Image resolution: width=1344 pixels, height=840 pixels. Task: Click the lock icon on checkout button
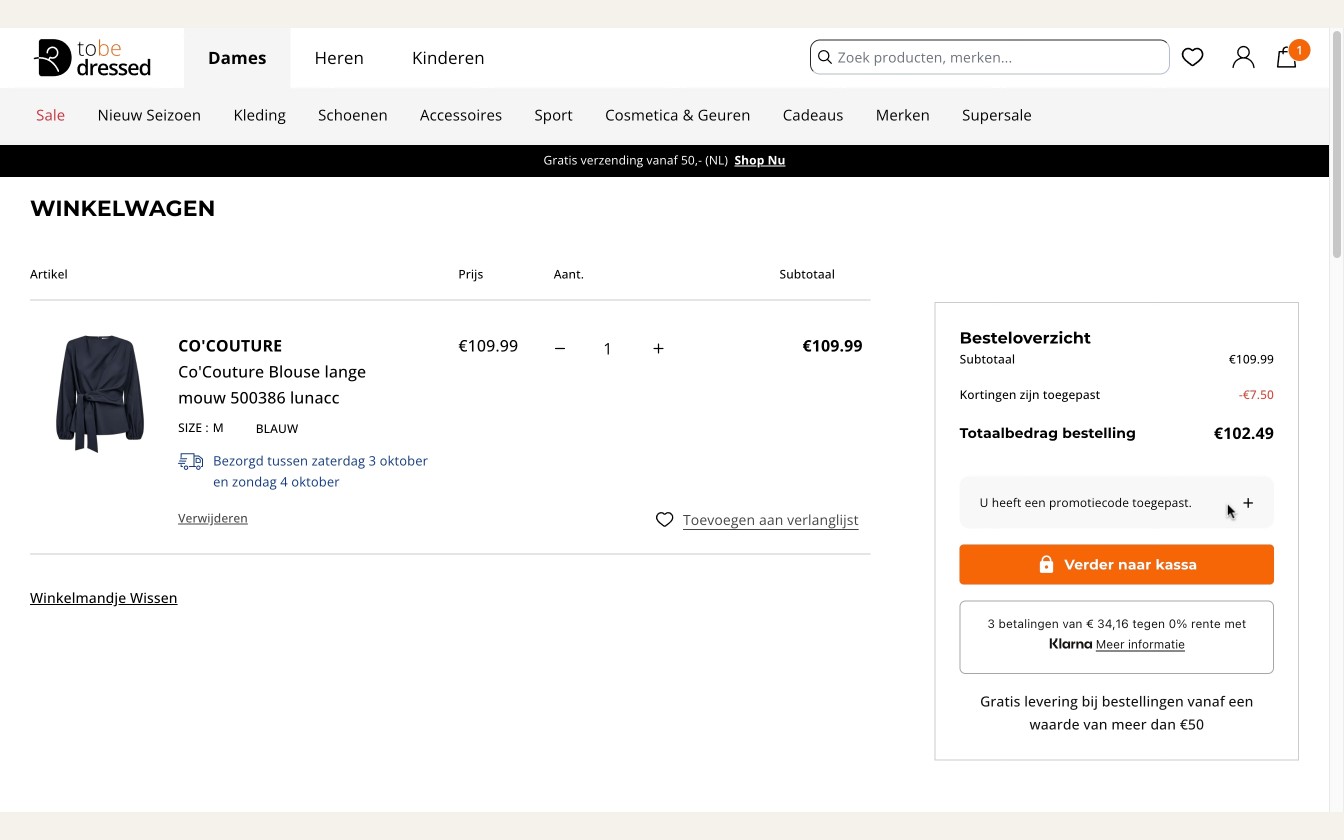[x=1046, y=564]
